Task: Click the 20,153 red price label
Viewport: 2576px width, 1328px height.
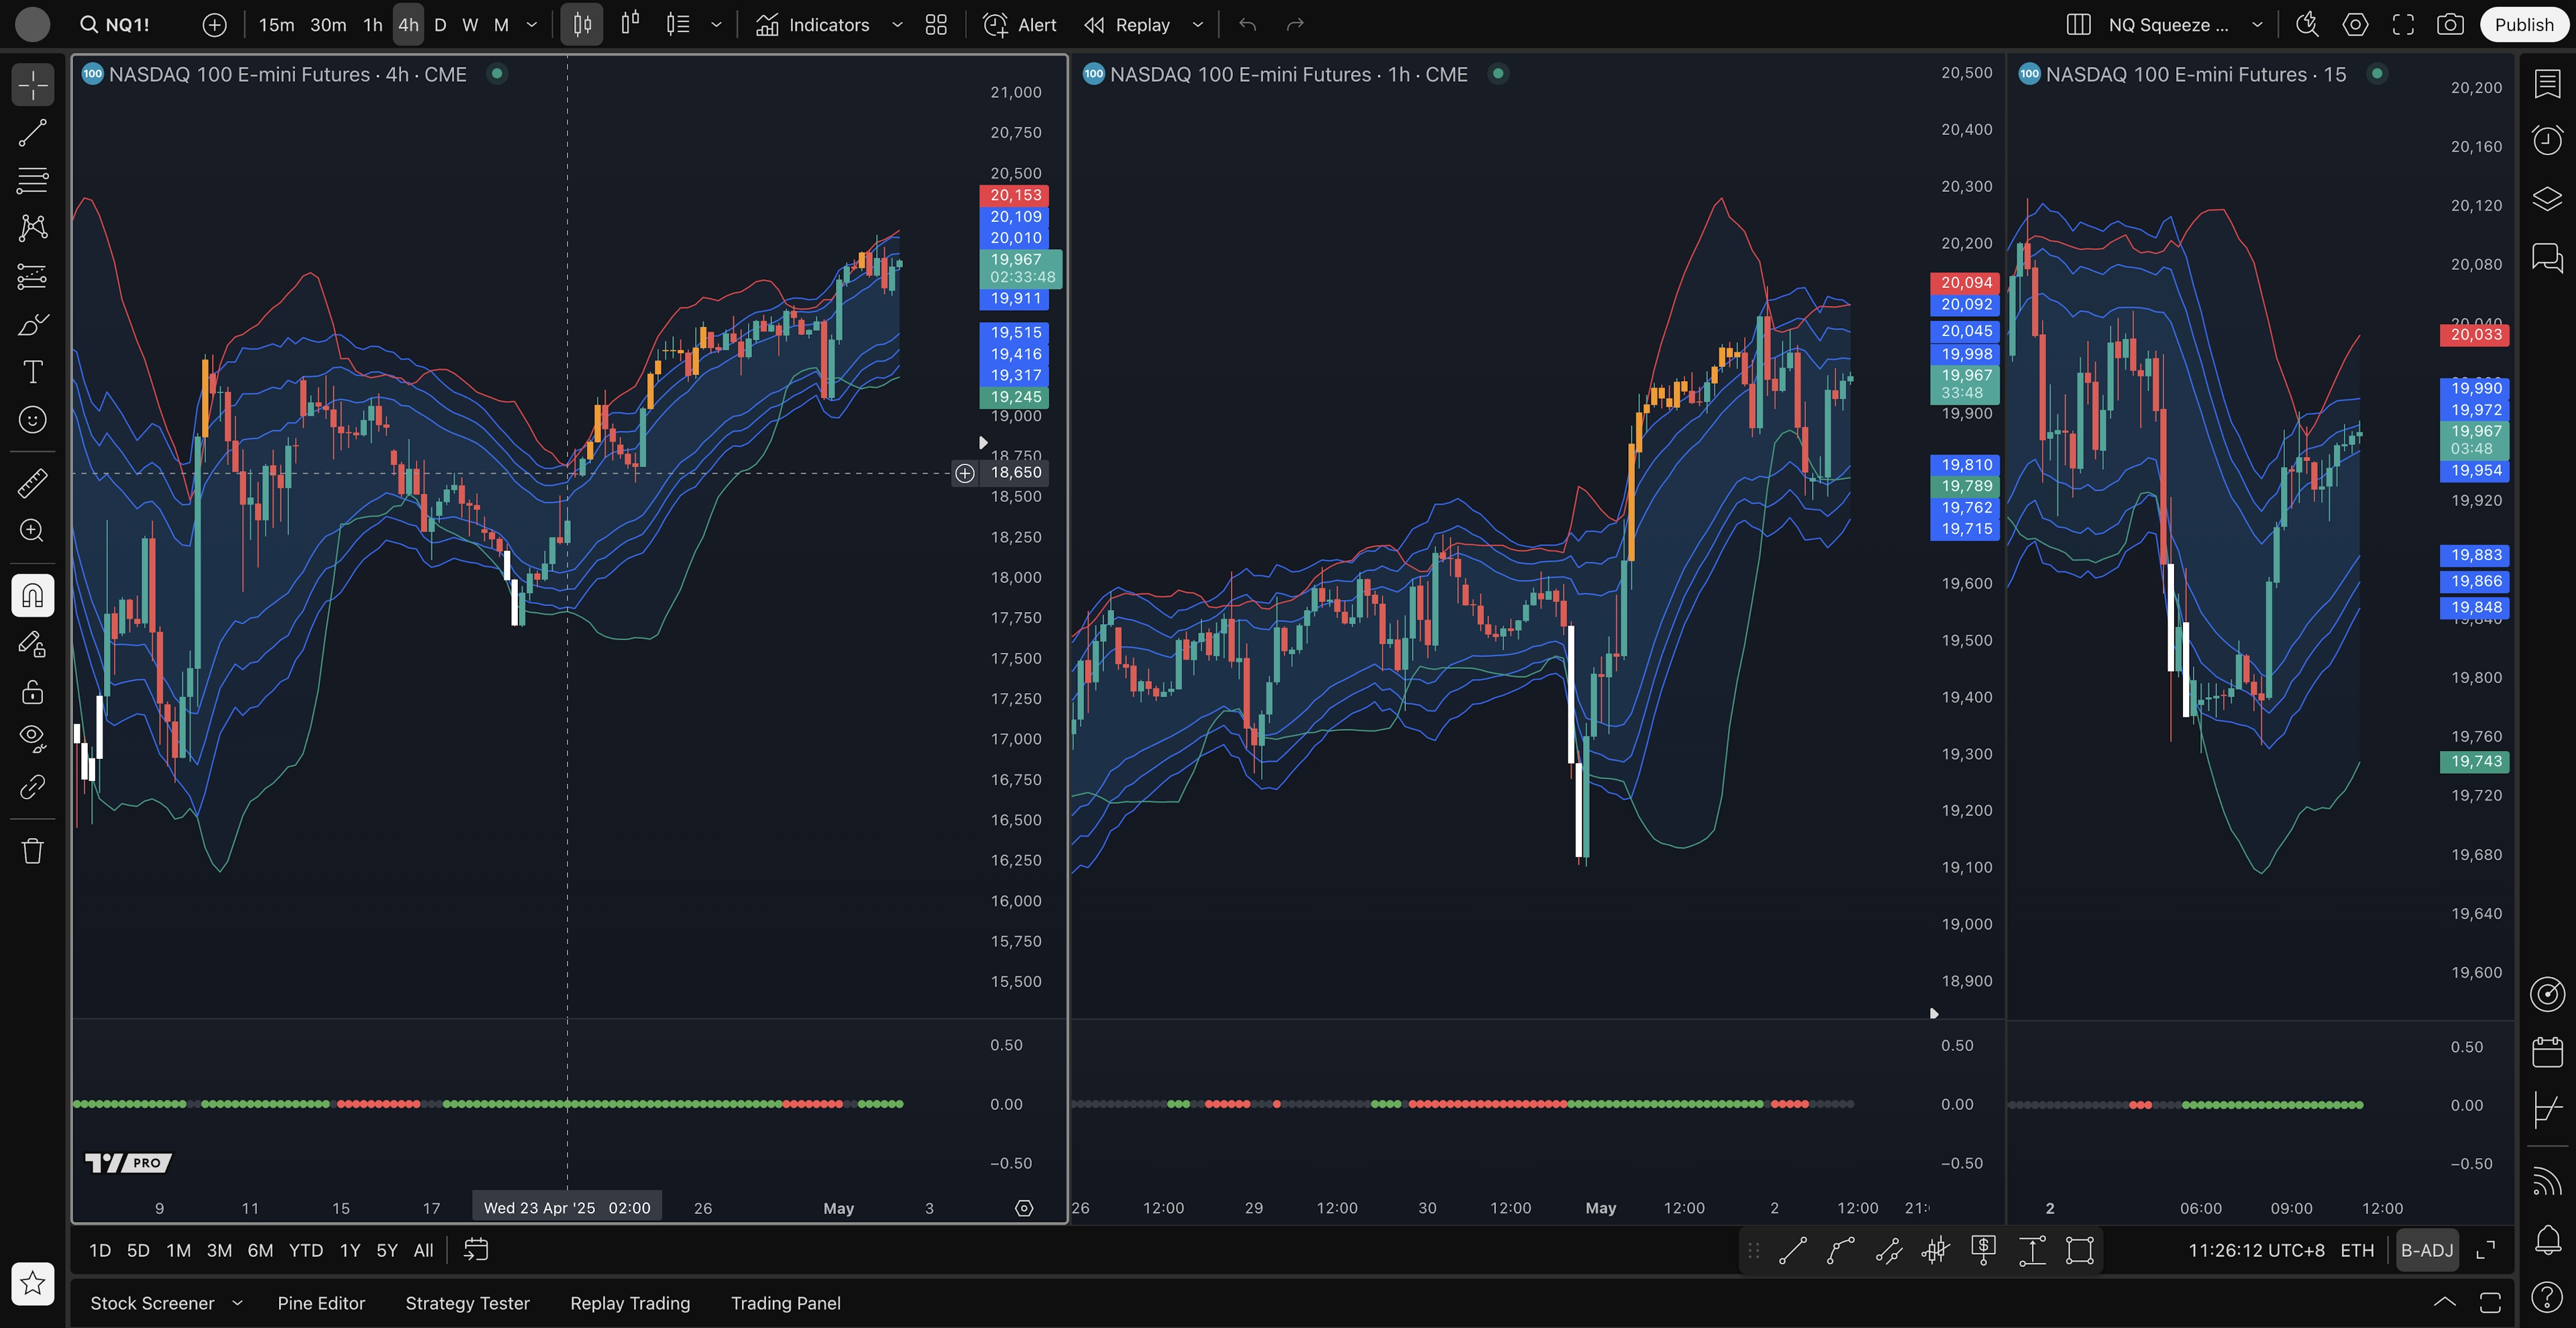Action: [1015, 195]
